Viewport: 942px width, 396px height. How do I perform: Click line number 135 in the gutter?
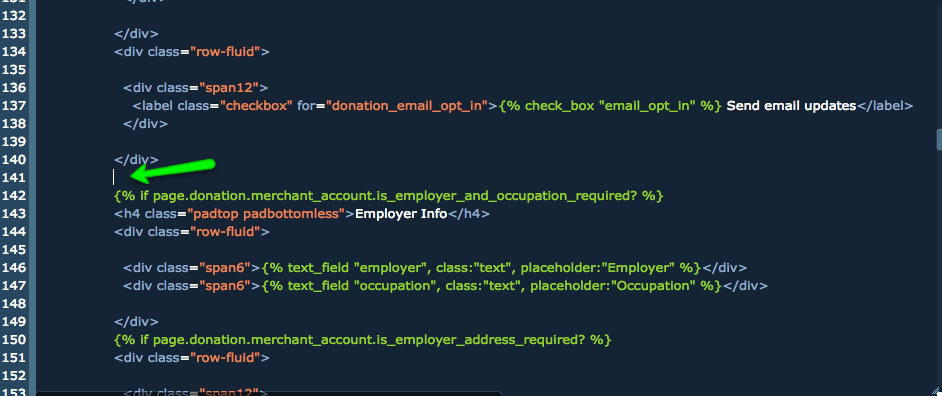(x=14, y=70)
